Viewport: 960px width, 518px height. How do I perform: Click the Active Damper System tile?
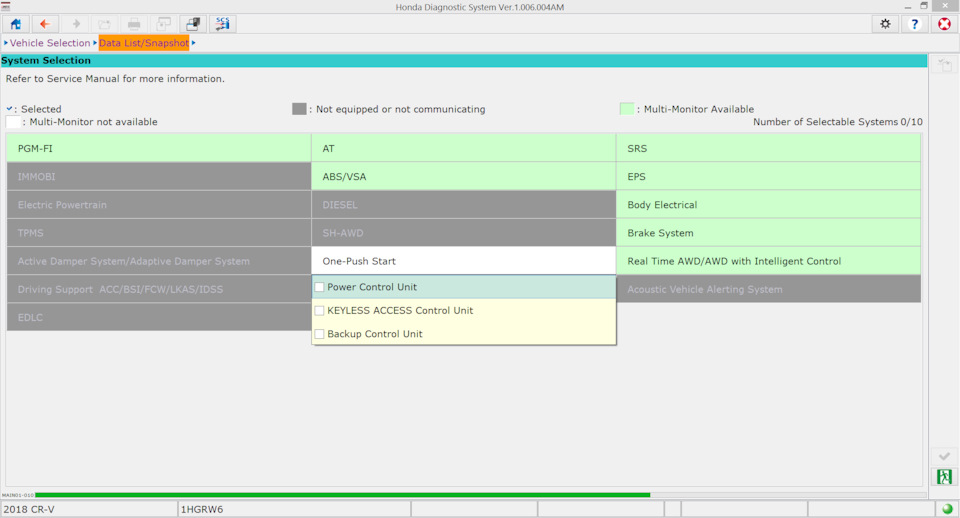(159, 261)
